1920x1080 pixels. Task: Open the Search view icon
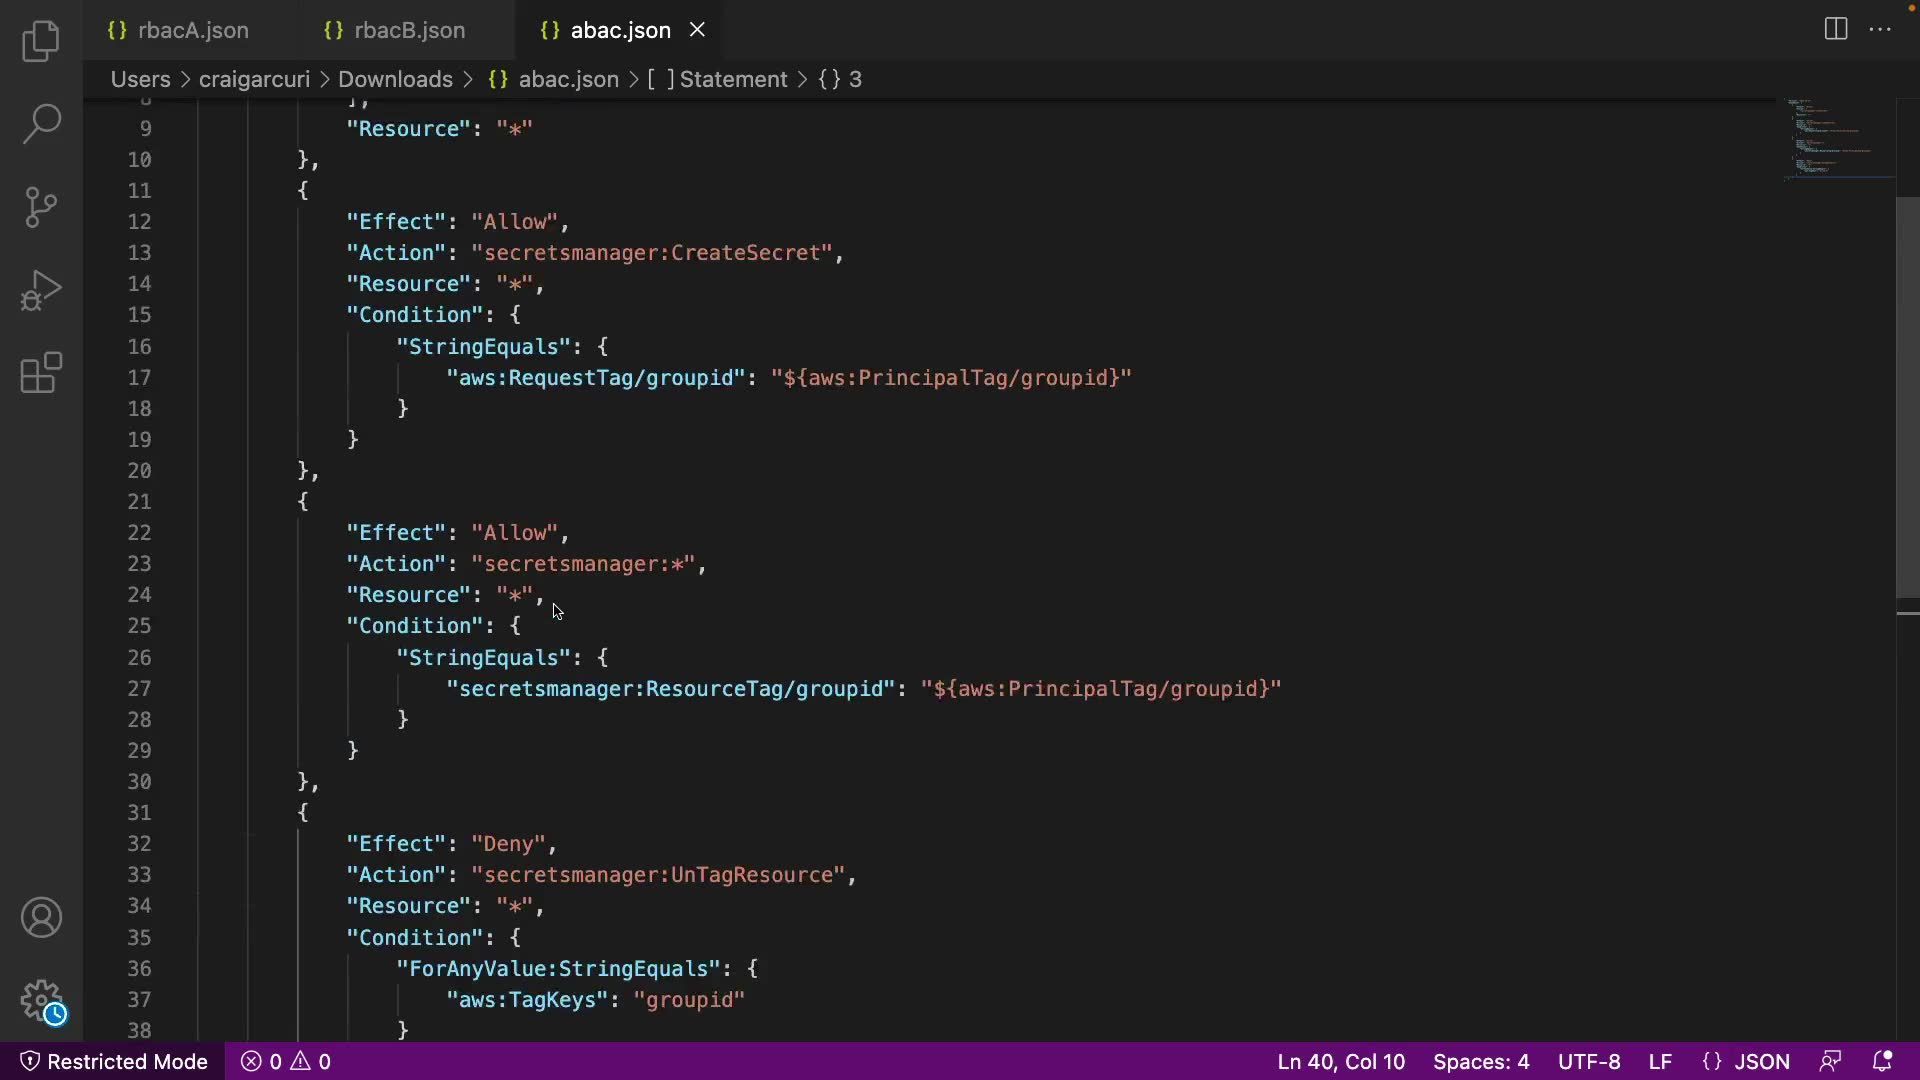pos(41,124)
